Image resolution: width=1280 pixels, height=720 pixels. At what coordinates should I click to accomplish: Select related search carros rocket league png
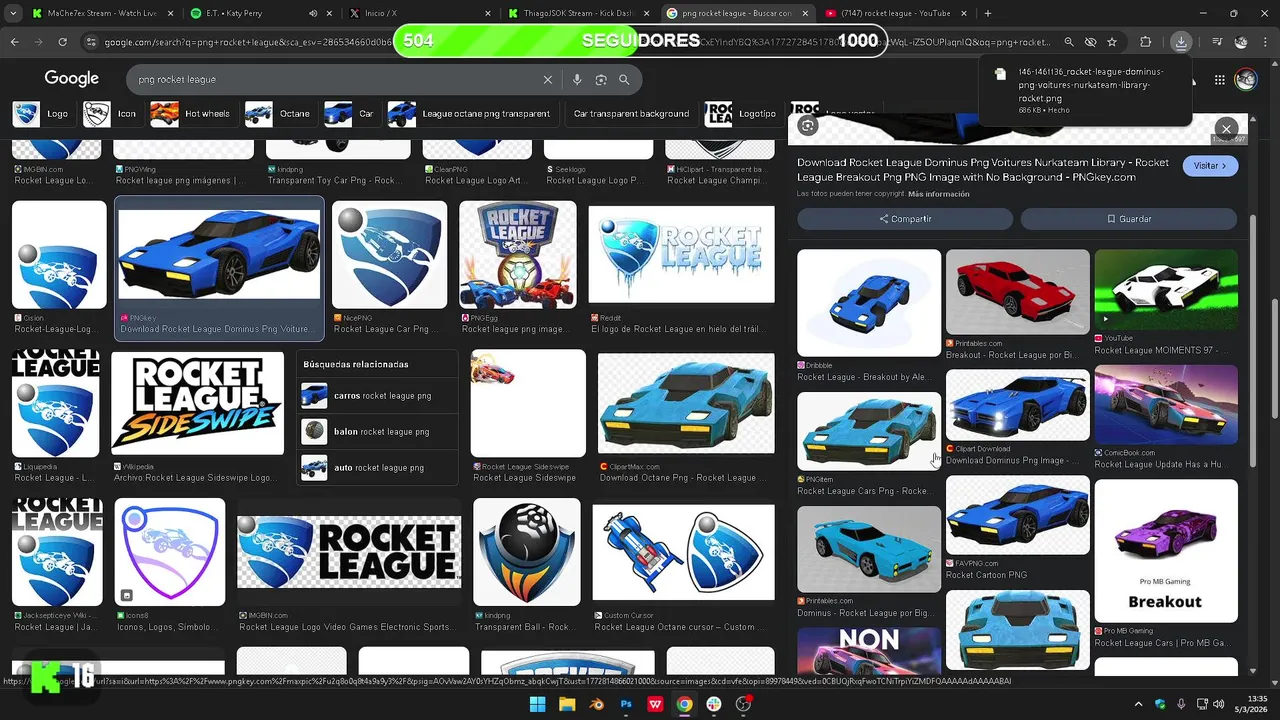[x=378, y=396]
